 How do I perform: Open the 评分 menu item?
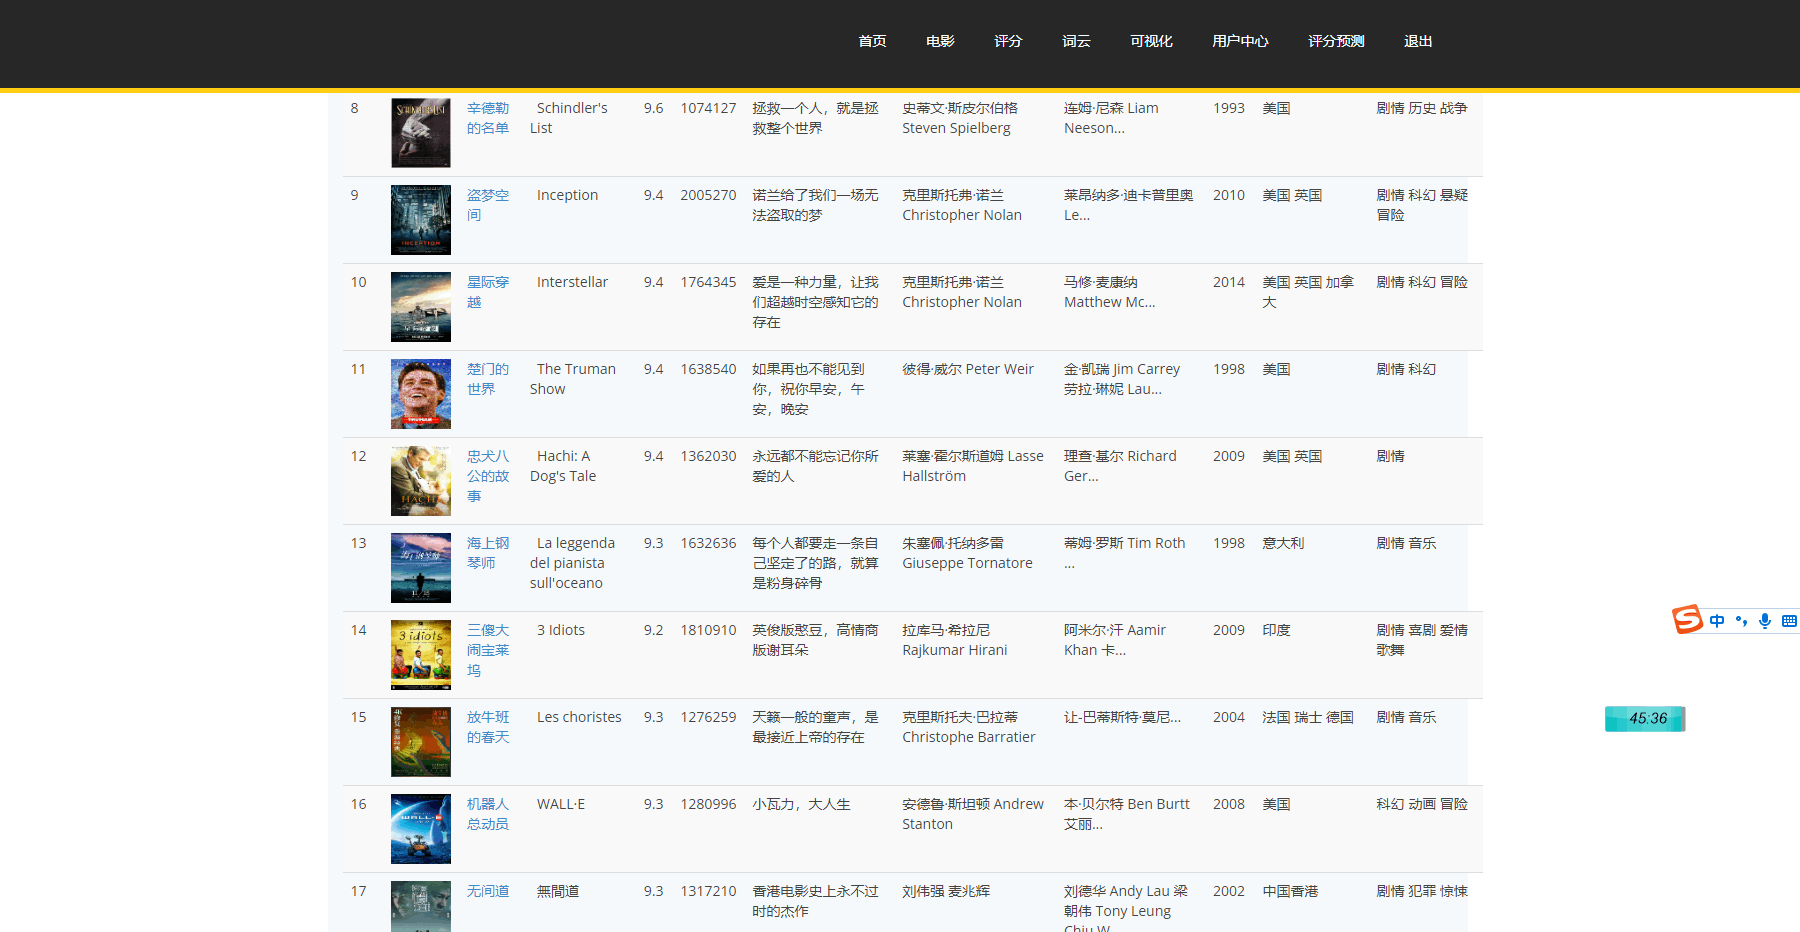pos(1008,41)
